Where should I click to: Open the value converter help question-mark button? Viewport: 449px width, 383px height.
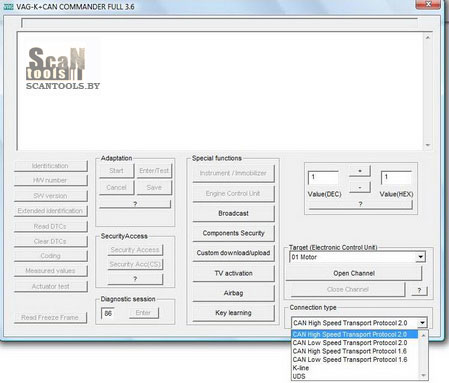click(360, 204)
